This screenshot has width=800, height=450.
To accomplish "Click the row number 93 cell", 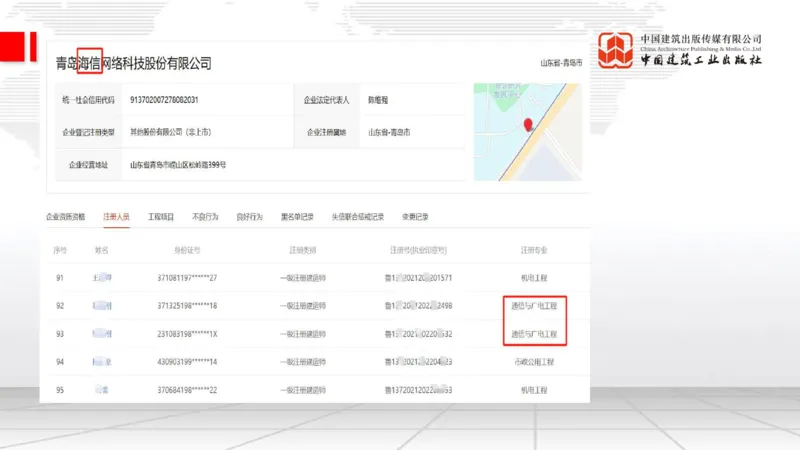I will [60, 334].
